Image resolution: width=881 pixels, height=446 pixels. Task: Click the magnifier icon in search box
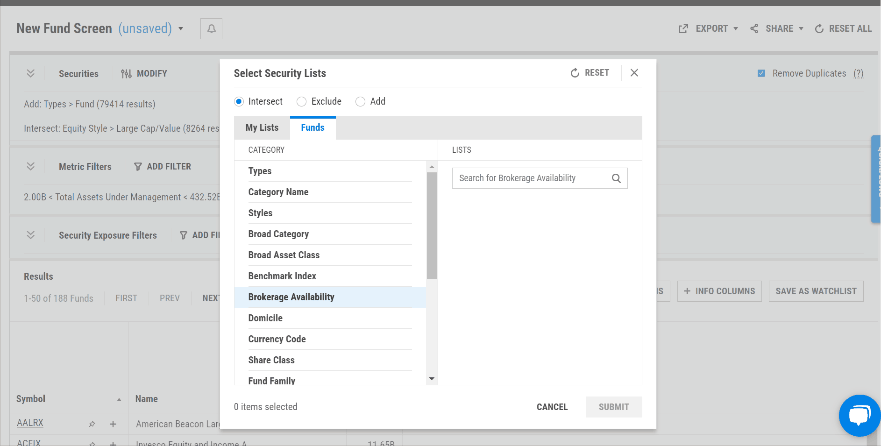pyautogui.click(x=616, y=179)
